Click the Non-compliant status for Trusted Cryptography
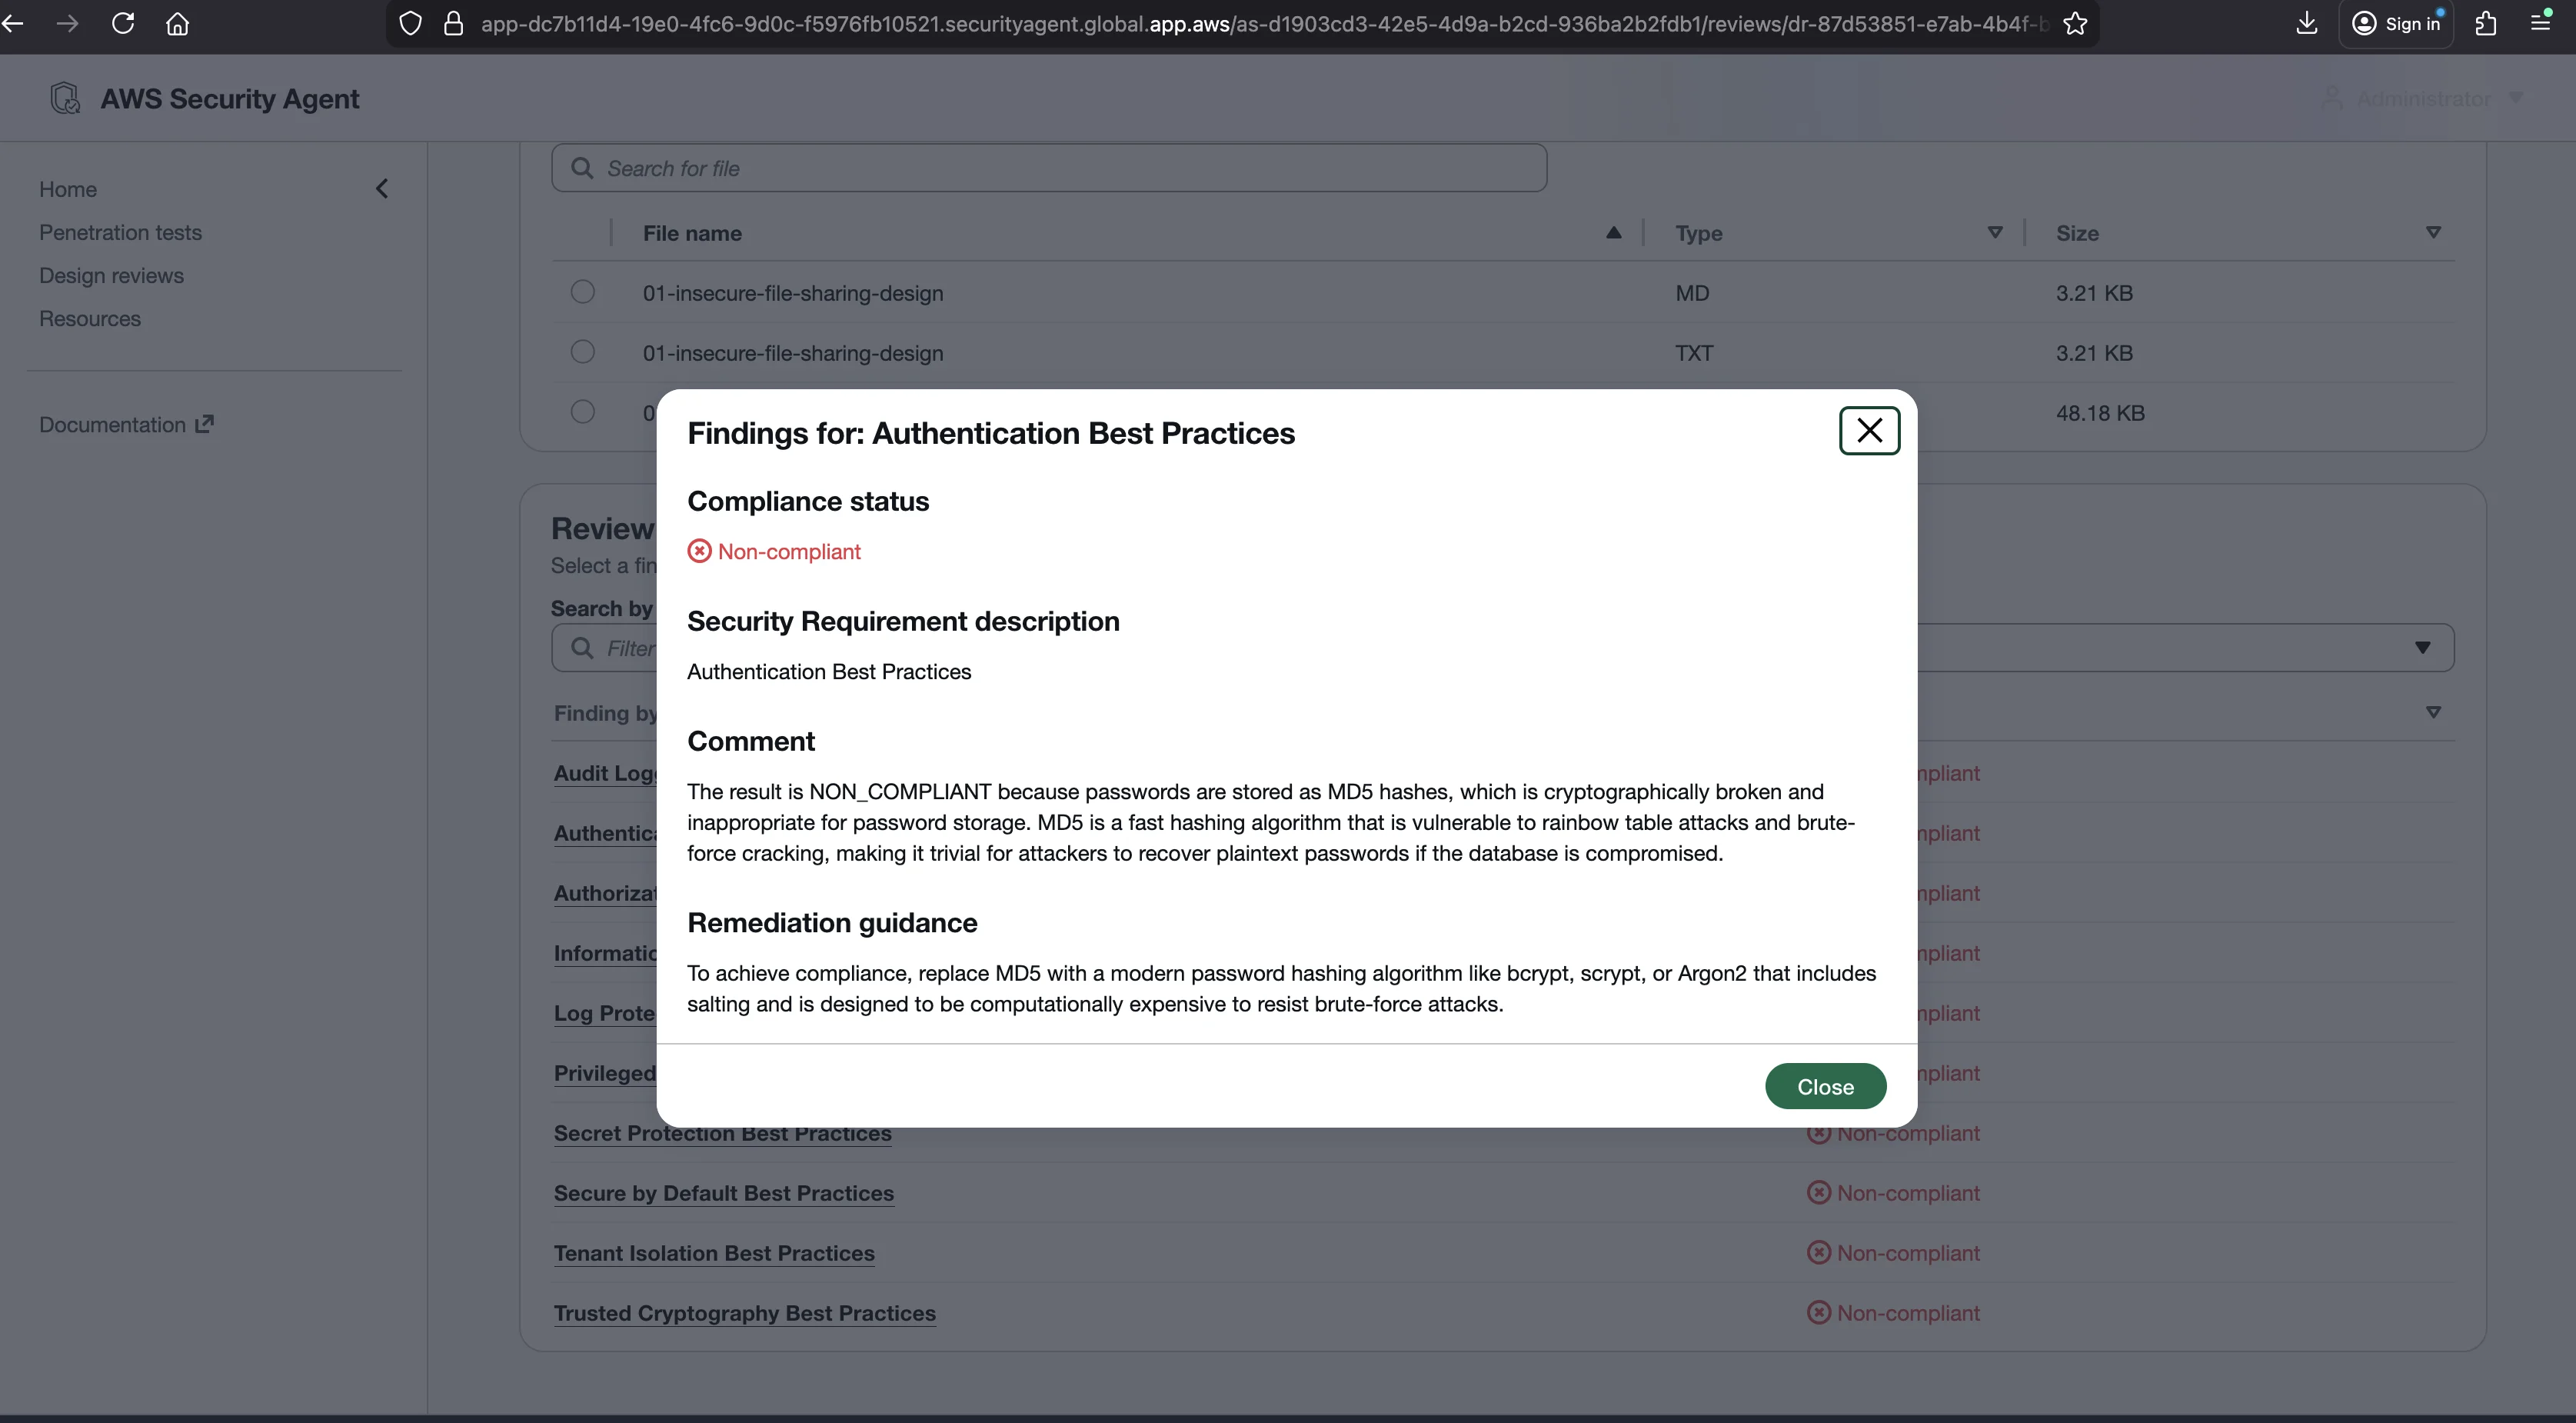The image size is (2576, 1423). click(1893, 1313)
